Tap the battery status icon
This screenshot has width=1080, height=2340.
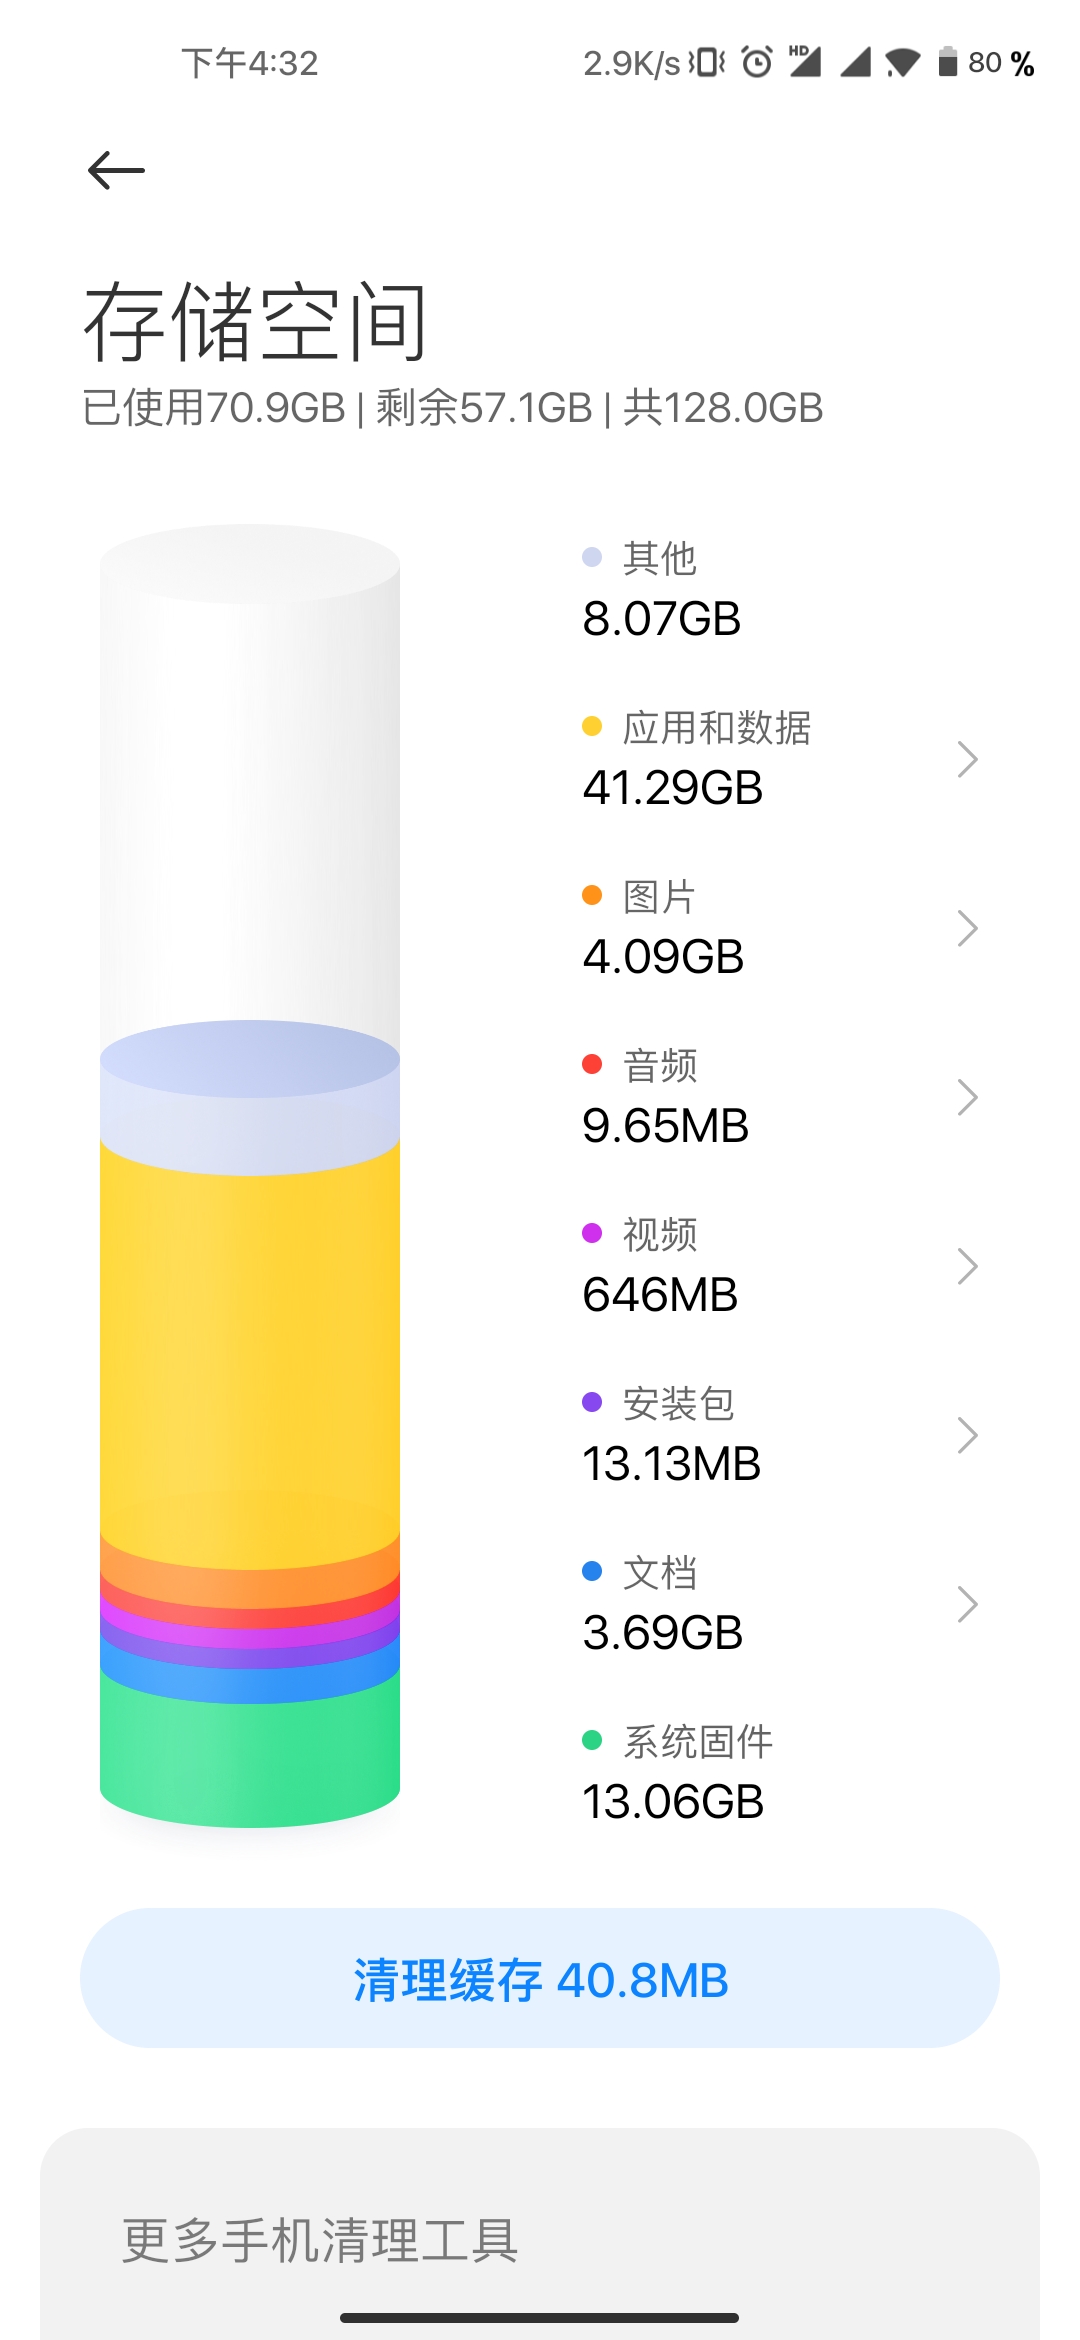point(947,62)
